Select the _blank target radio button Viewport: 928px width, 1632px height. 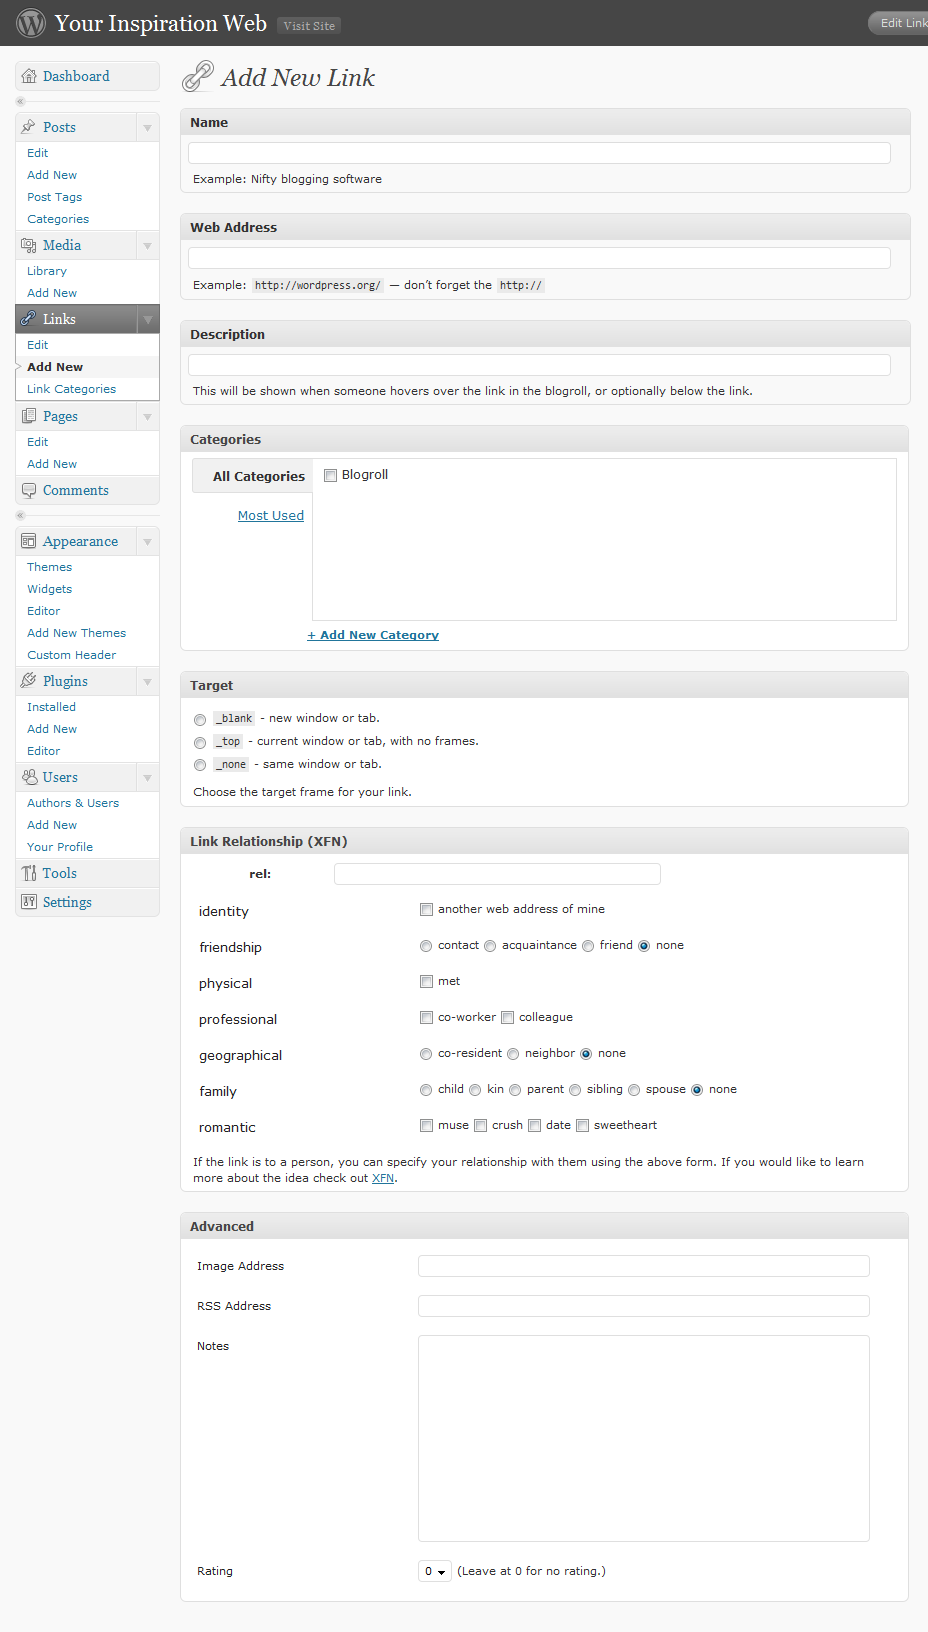click(x=200, y=720)
